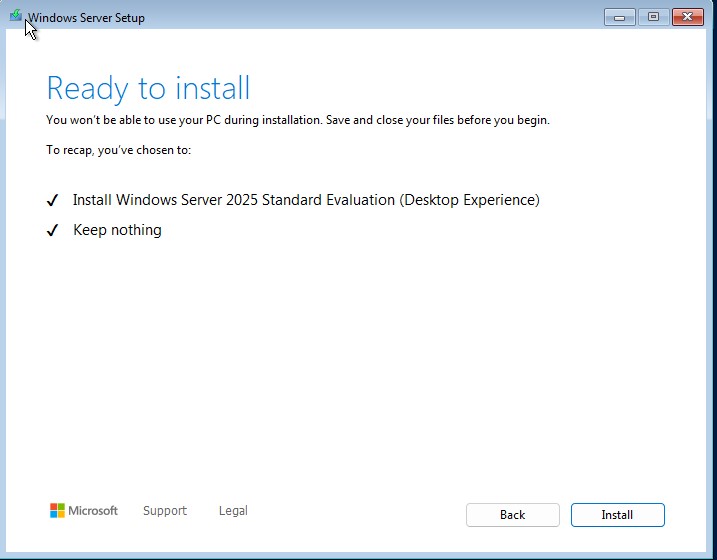Go back using the Back button
Screen dimensions: 717x560
(x=512, y=515)
